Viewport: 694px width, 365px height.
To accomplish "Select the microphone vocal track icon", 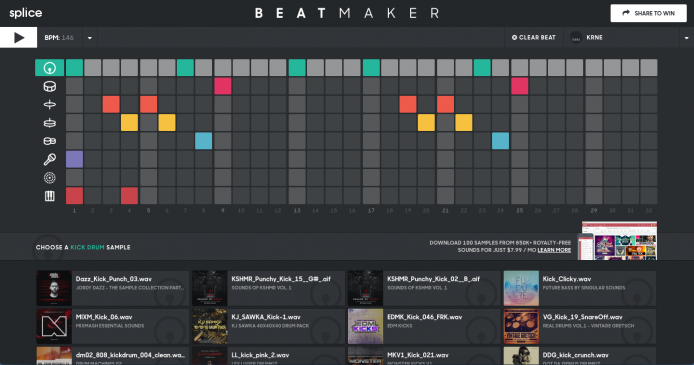I will [50, 159].
